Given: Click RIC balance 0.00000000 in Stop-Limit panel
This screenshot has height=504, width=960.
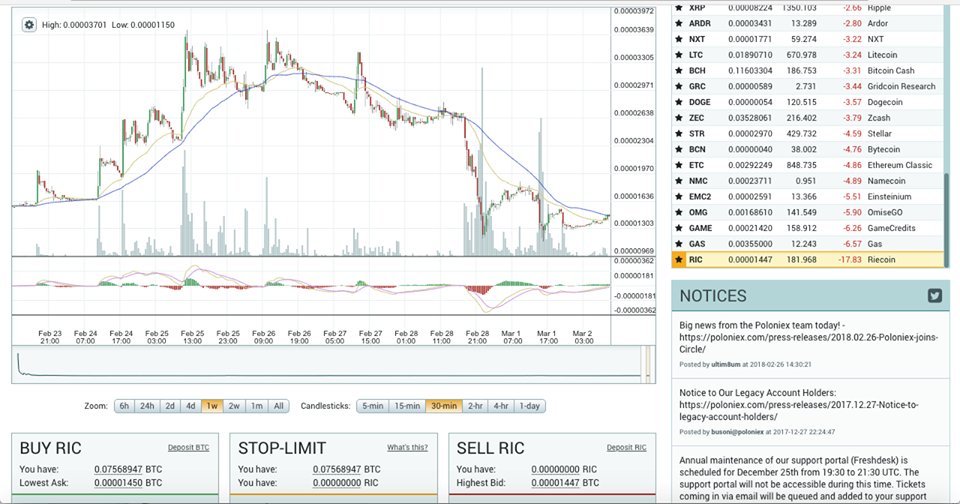Looking at the screenshot, I should (337, 483).
